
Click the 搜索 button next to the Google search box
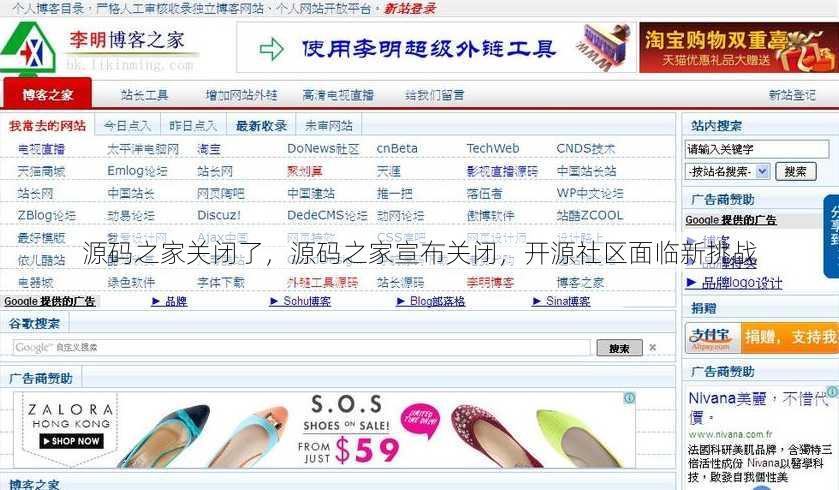coord(619,348)
